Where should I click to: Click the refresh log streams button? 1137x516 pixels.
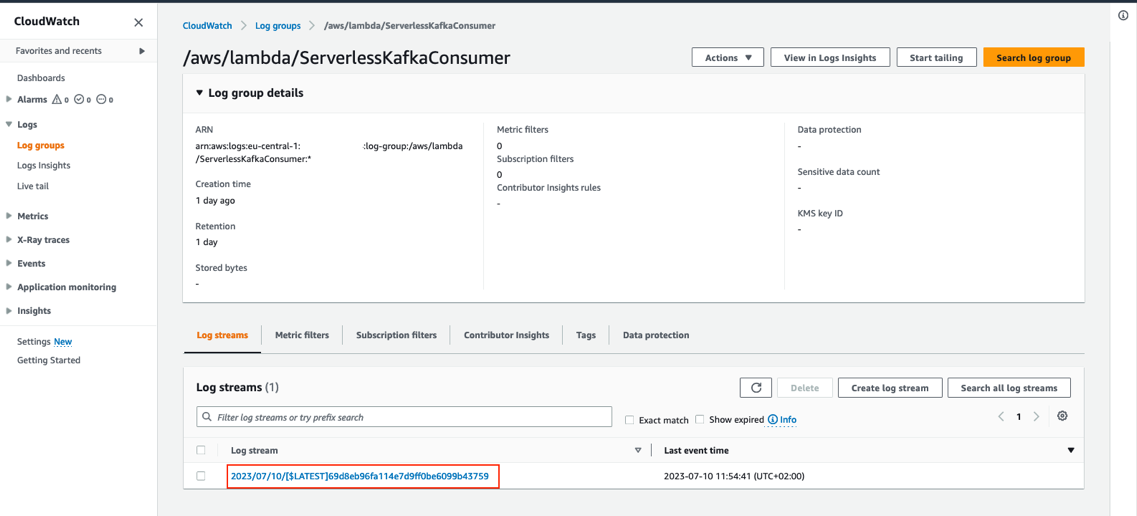756,388
